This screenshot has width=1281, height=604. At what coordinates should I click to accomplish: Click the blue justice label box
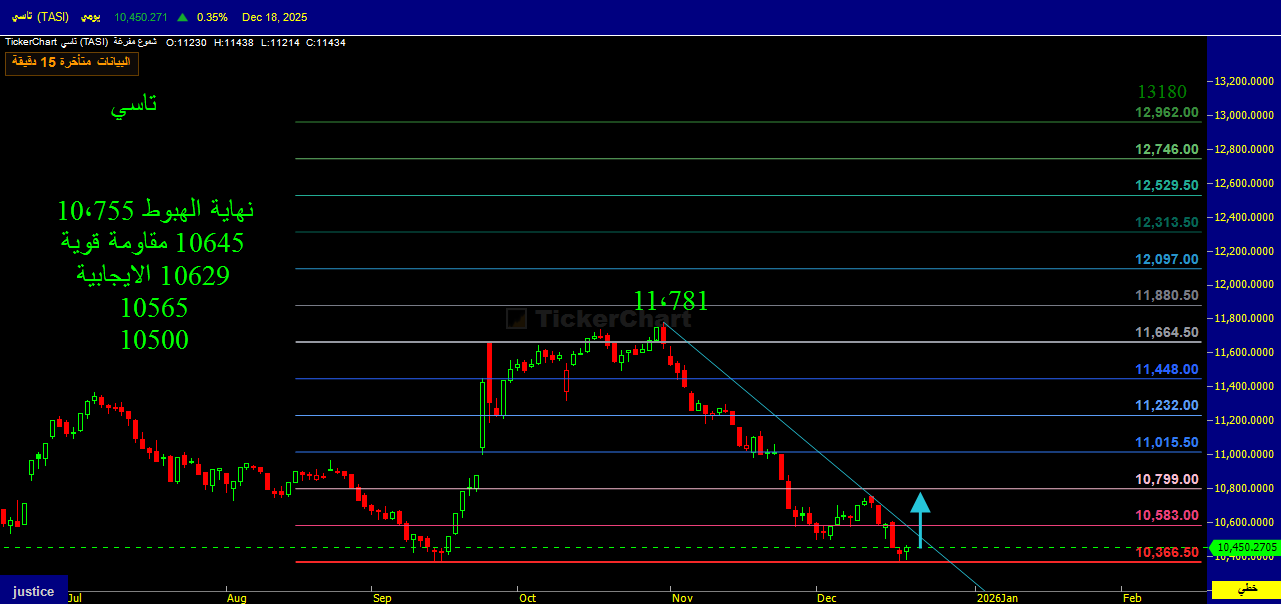click(33, 590)
